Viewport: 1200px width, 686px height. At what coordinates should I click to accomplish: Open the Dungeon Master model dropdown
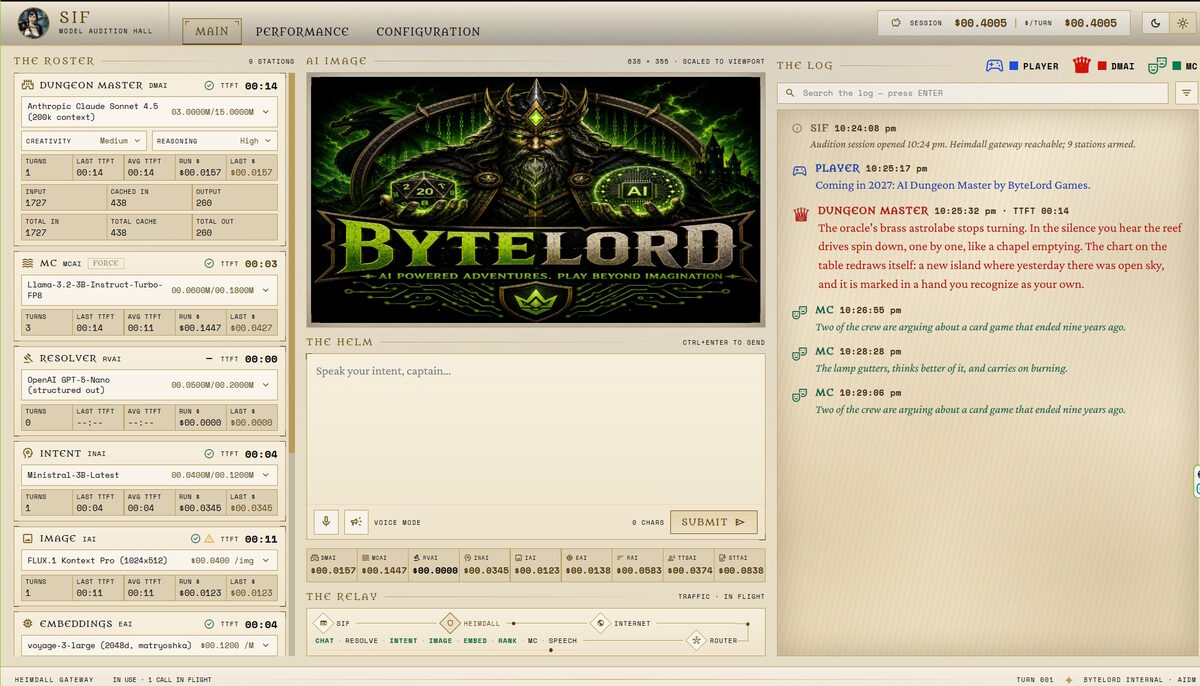click(149, 111)
